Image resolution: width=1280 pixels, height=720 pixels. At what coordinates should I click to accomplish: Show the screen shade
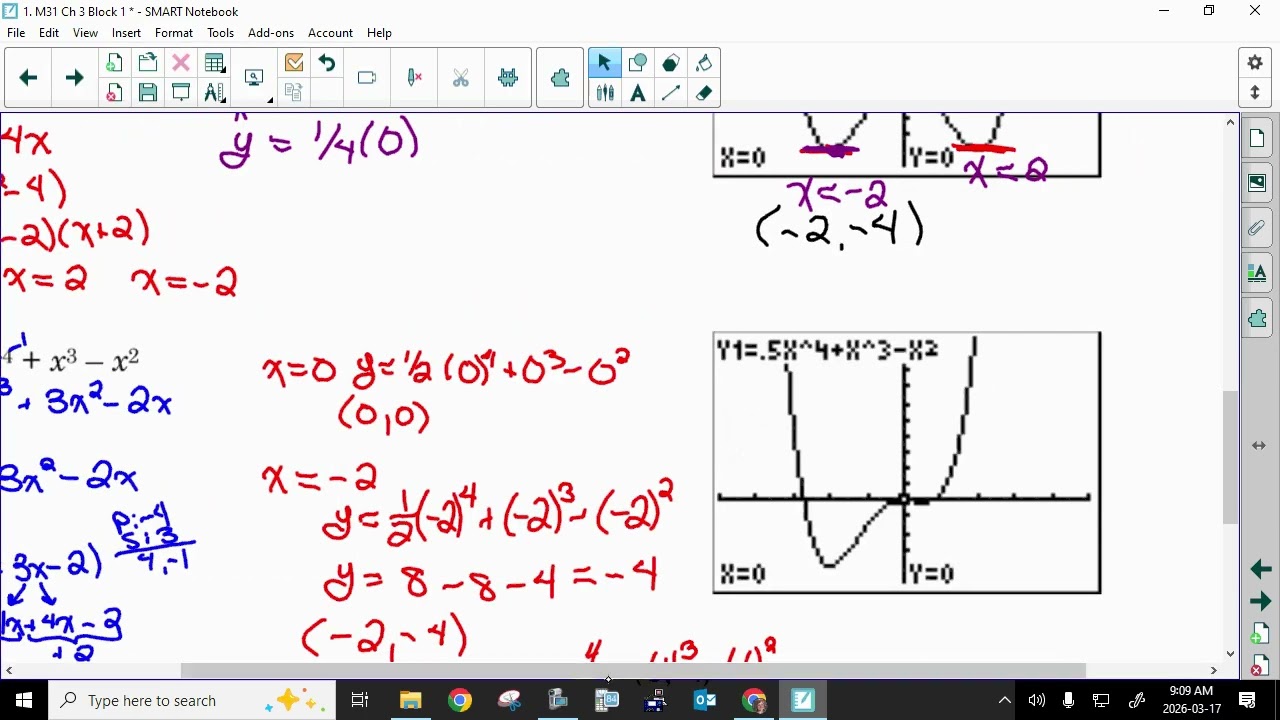tap(181, 93)
